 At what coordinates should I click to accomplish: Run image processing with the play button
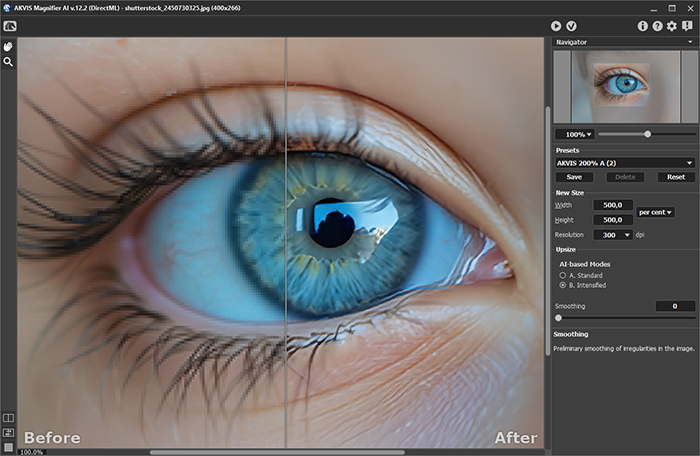[556, 26]
